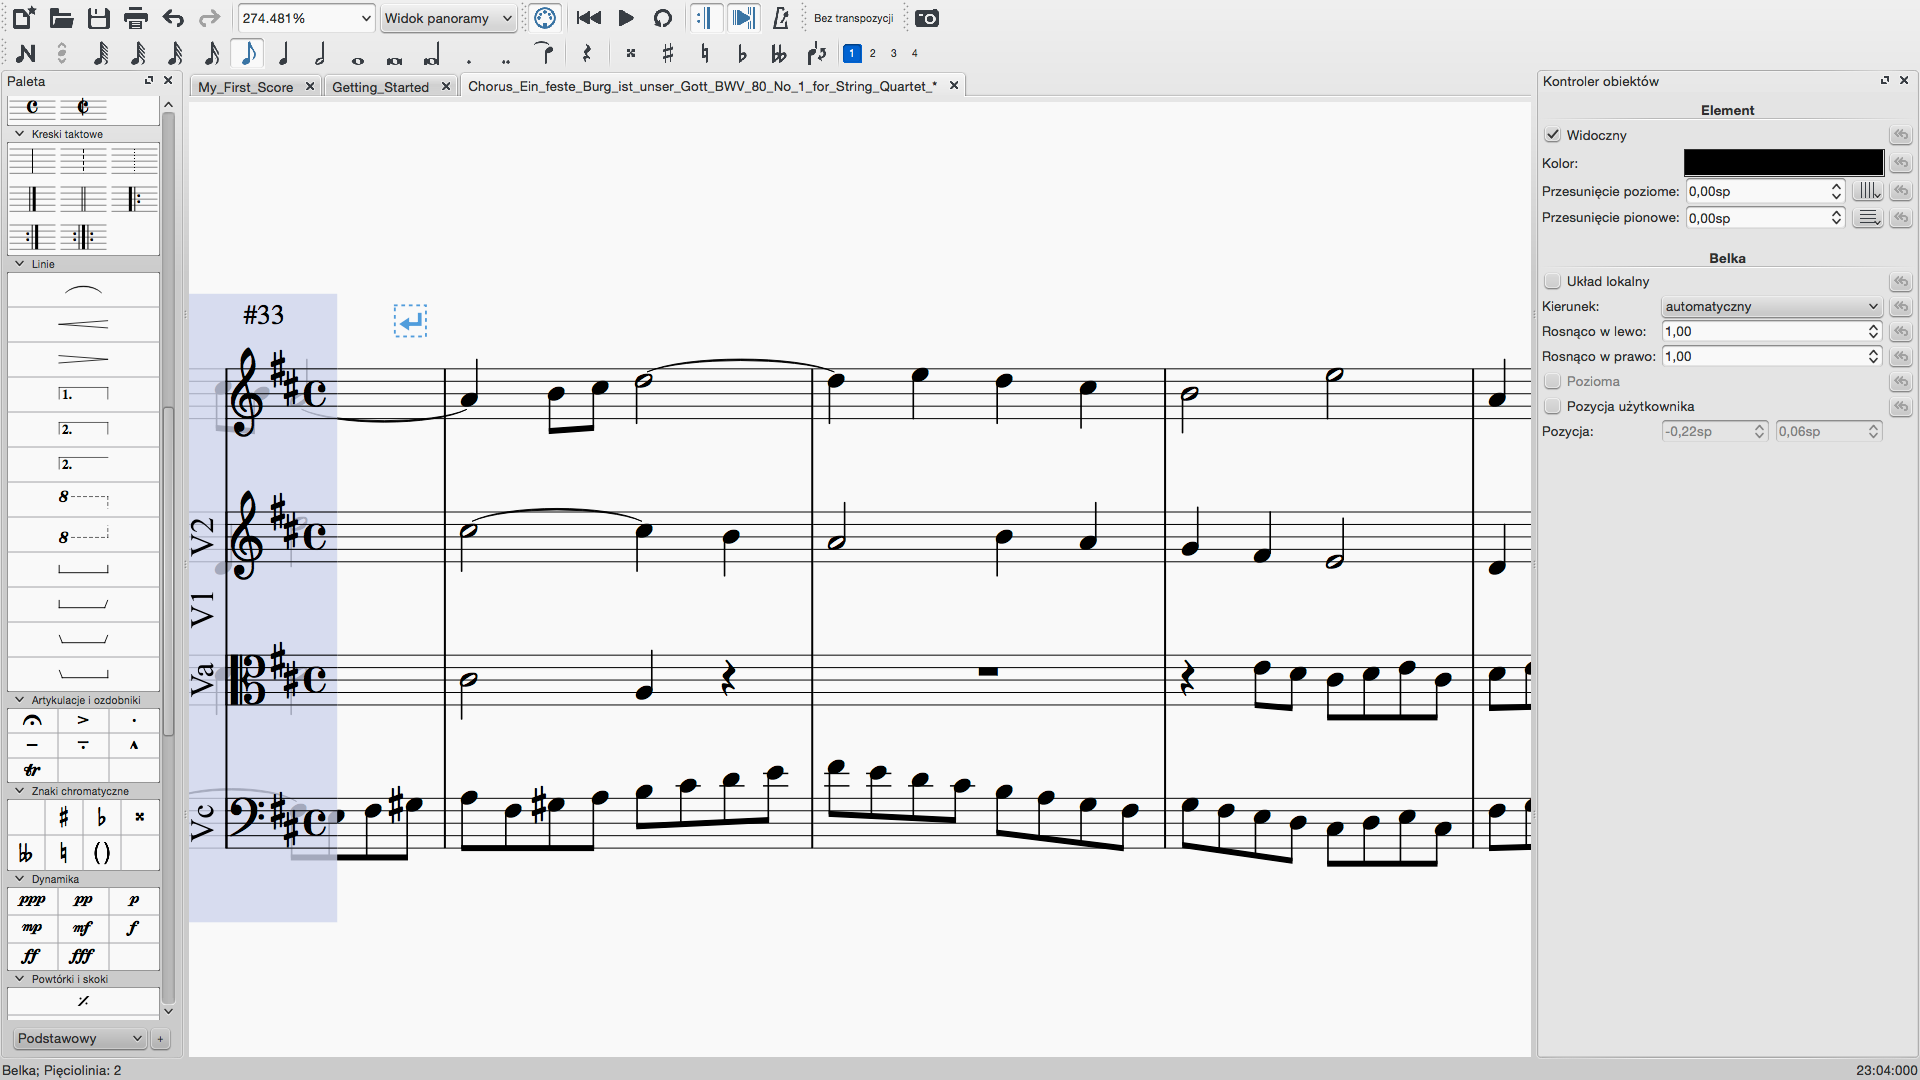
Task: Toggle the metronome
Action: (x=781, y=18)
